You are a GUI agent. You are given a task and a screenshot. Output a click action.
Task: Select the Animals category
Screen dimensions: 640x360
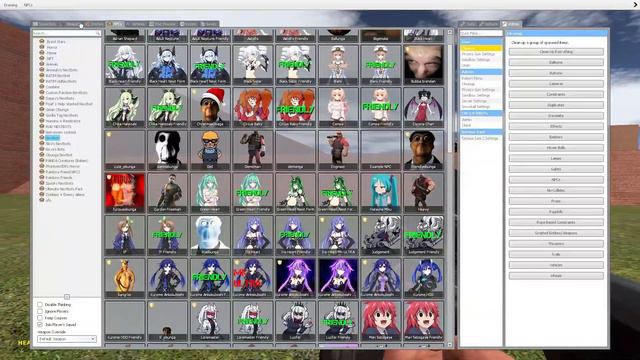[52, 64]
